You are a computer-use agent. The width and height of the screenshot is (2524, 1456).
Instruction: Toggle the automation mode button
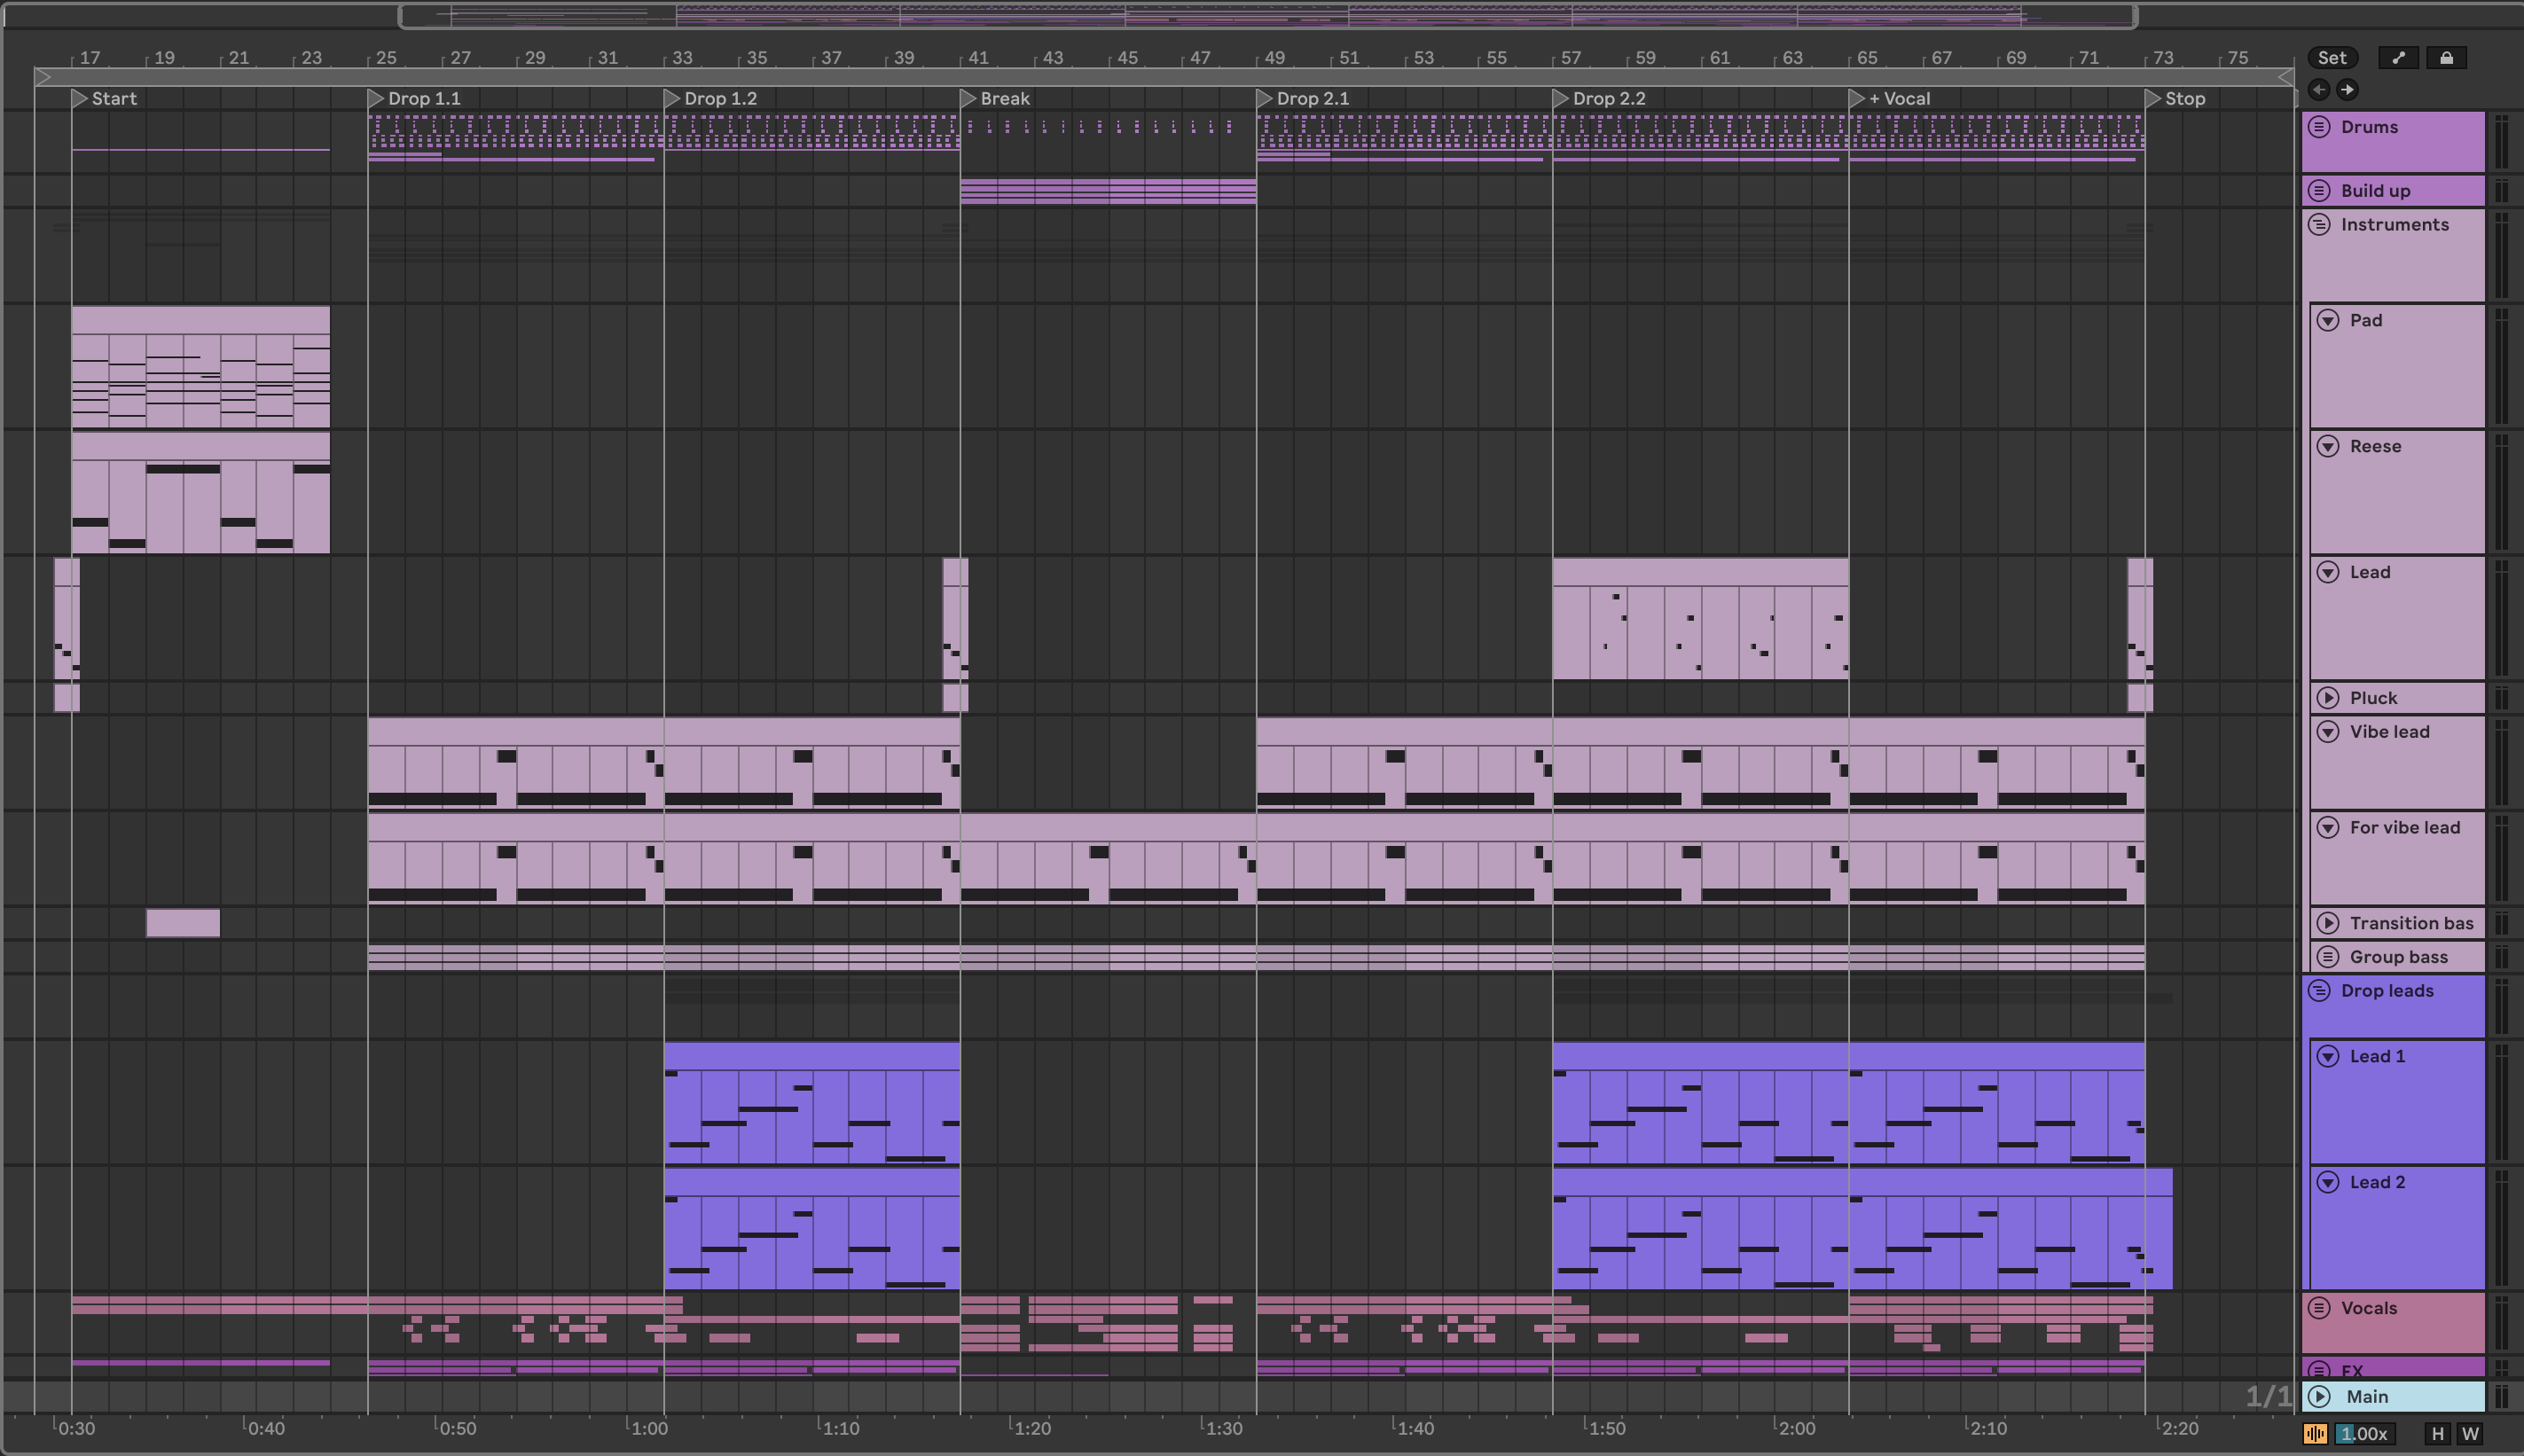tap(2398, 58)
